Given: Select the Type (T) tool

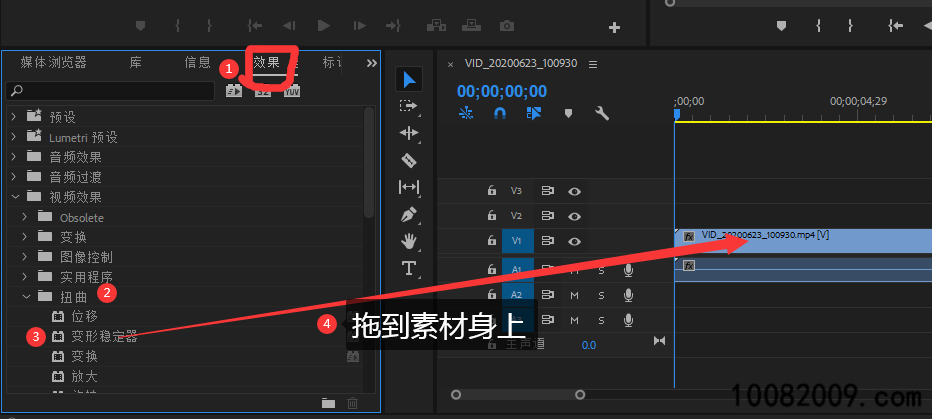Looking at the screenshot, I should coord(409,268).
